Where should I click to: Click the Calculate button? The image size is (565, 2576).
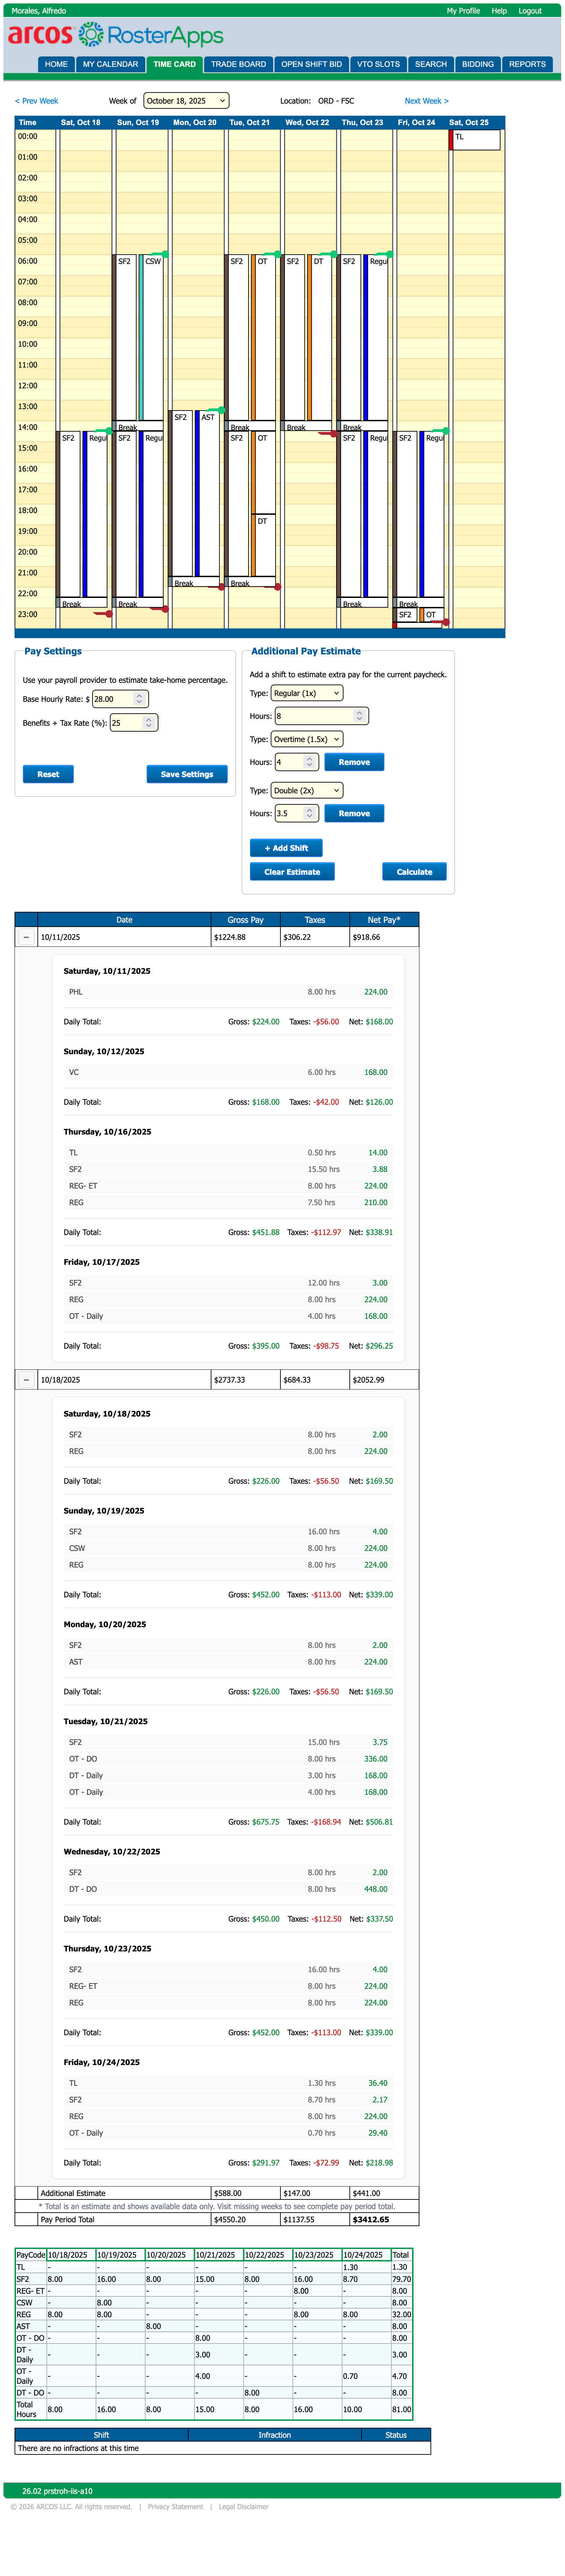tap(414, 872)
